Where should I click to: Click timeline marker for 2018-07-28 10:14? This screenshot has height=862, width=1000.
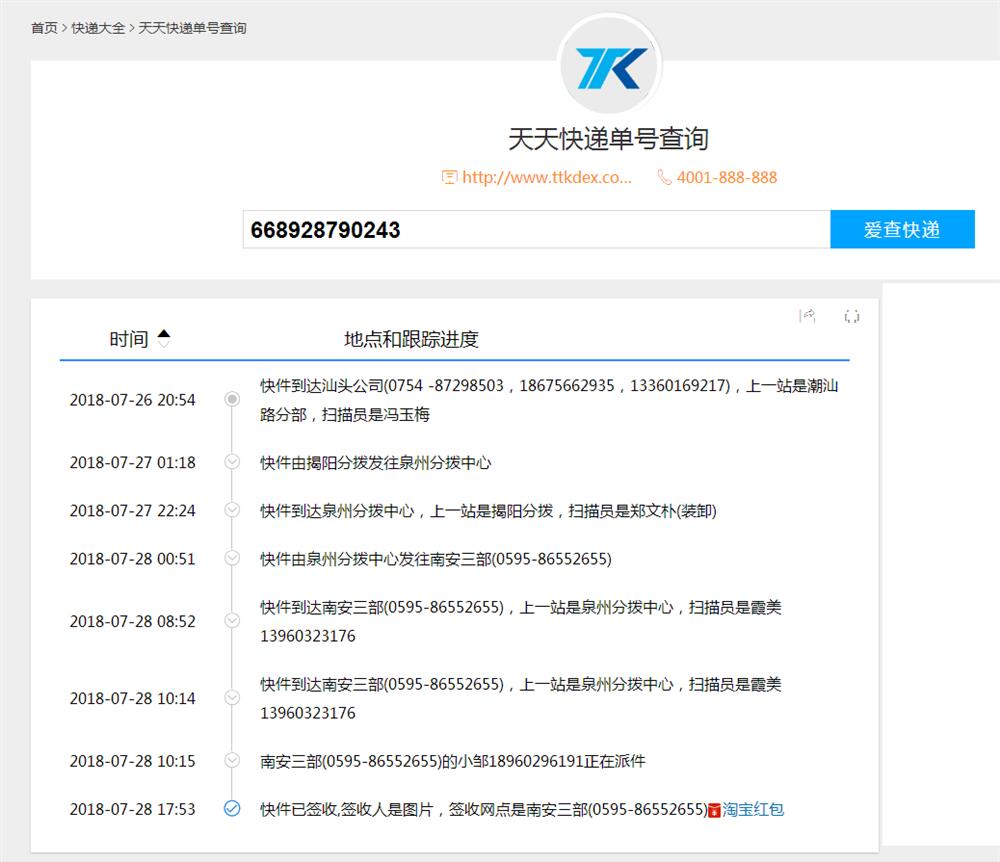tap(232, 698)
